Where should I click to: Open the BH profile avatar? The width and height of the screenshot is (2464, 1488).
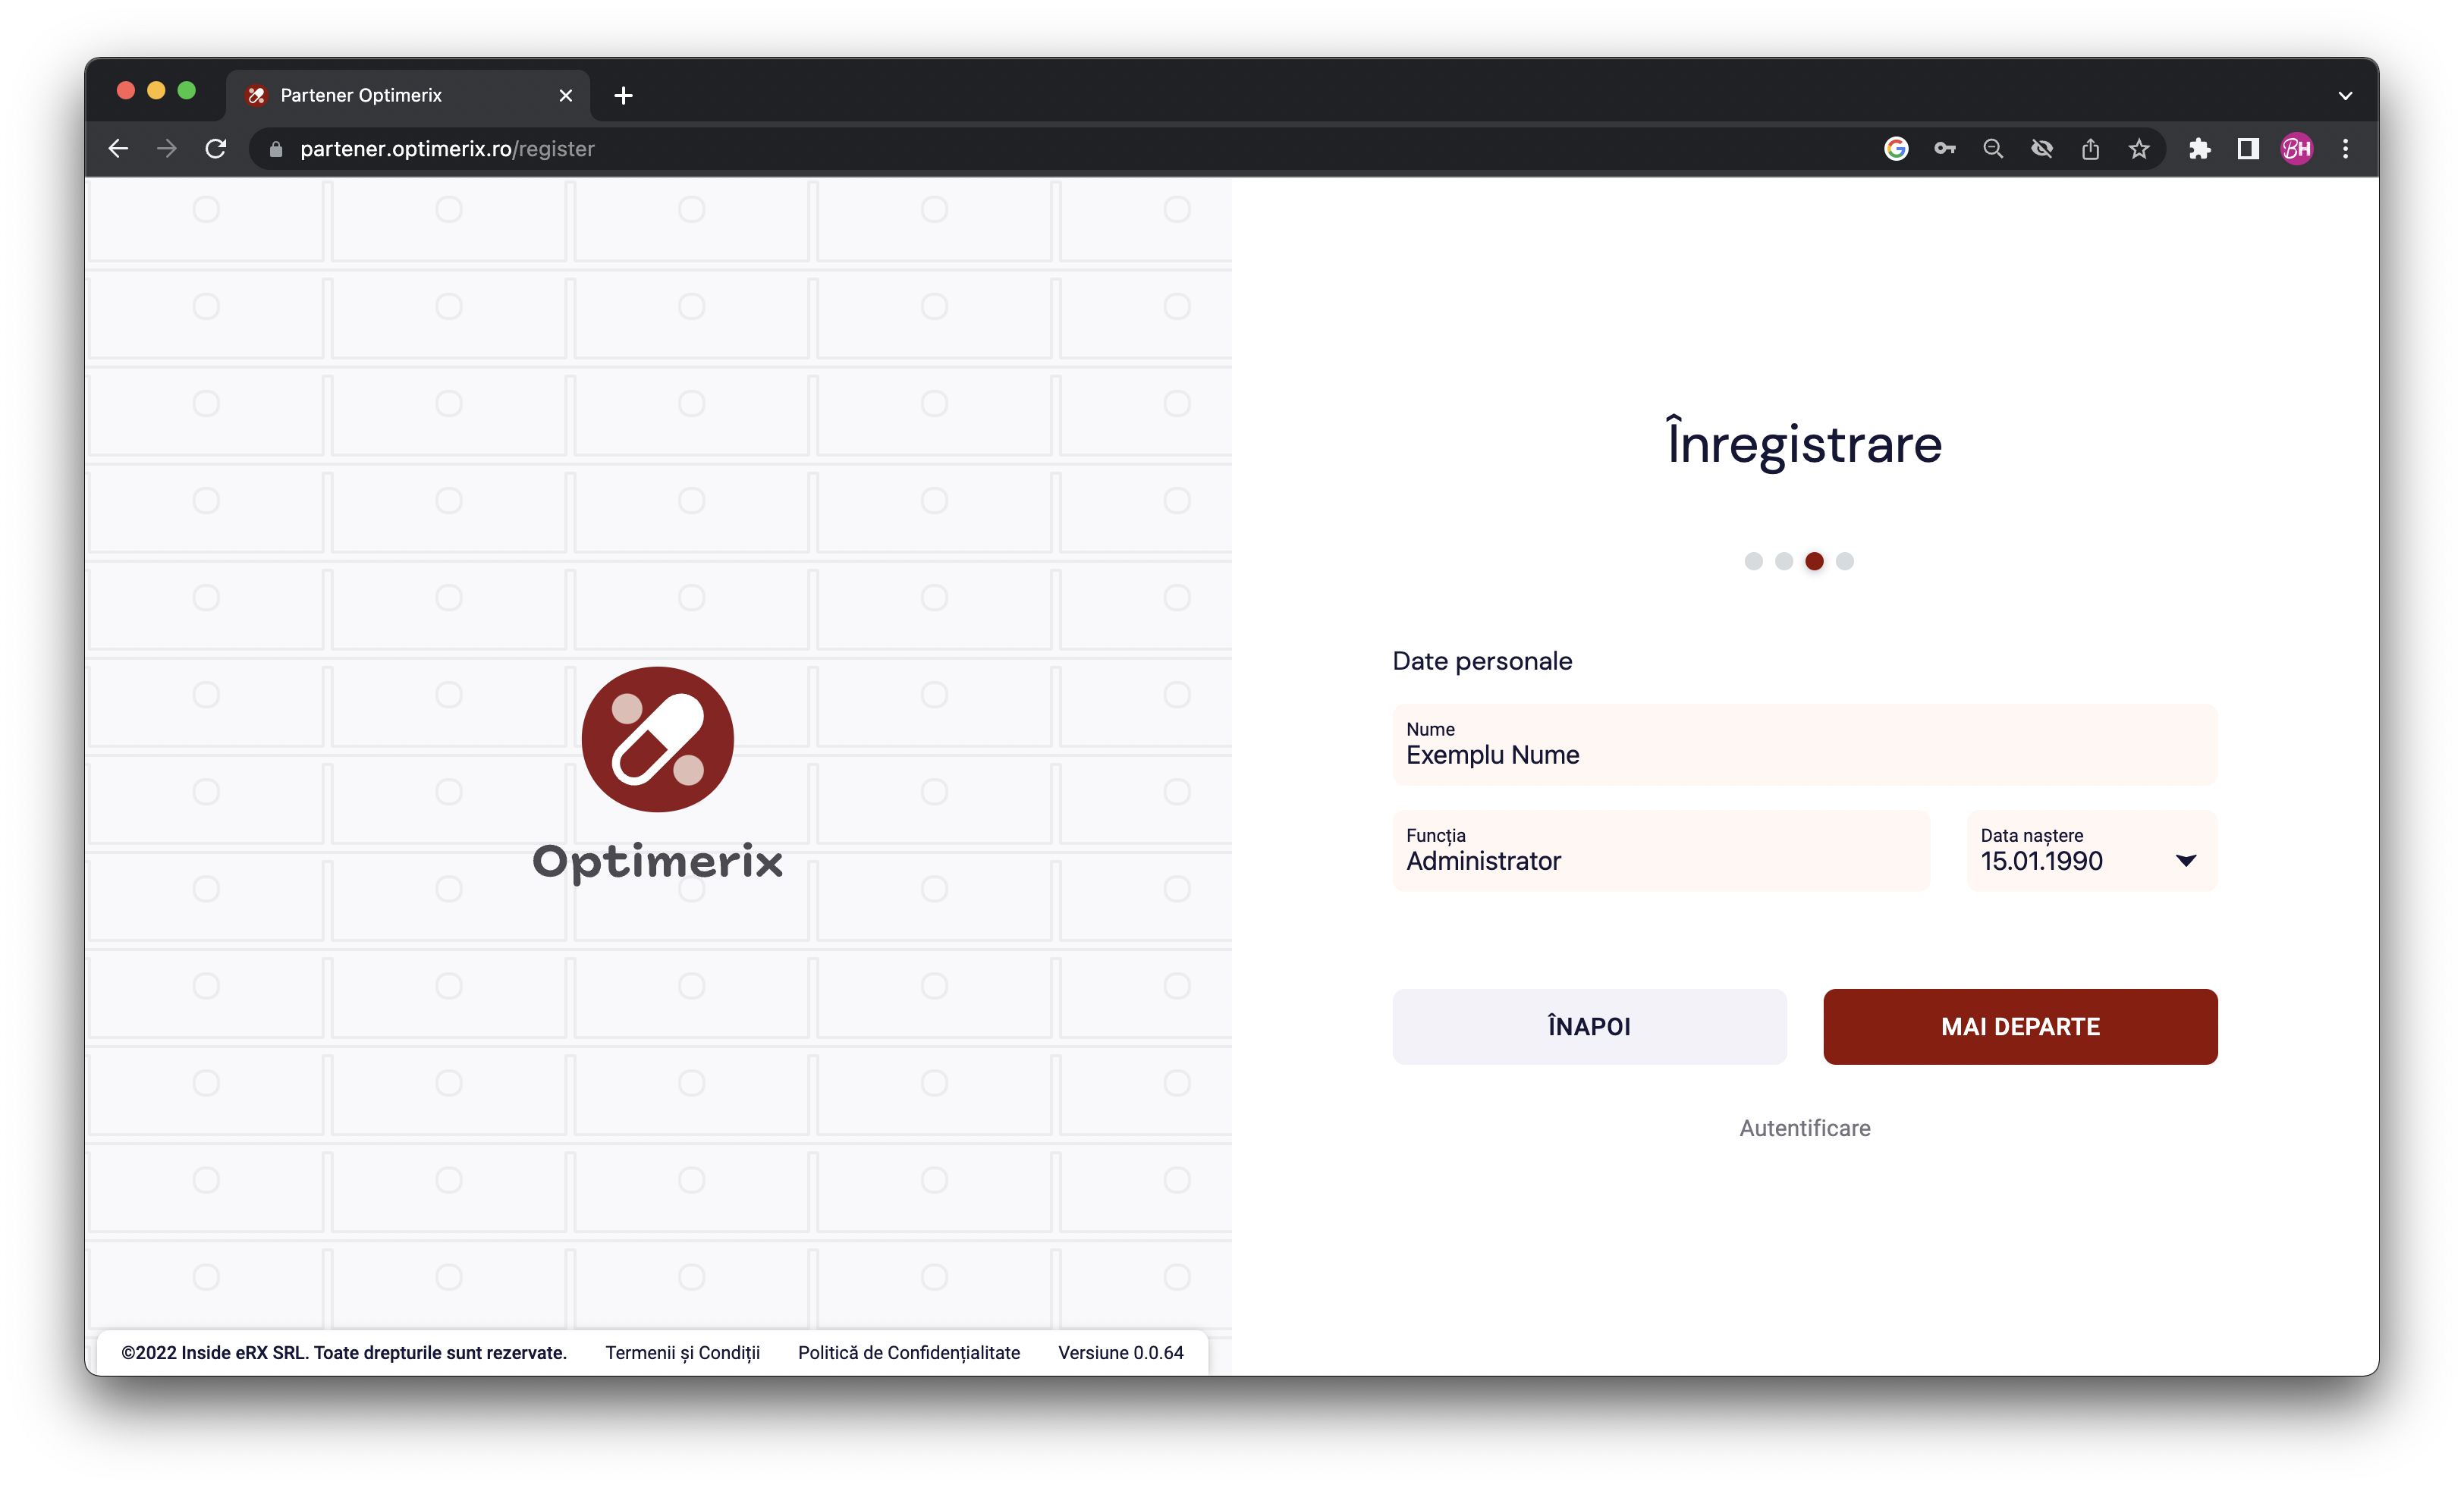2297,149
